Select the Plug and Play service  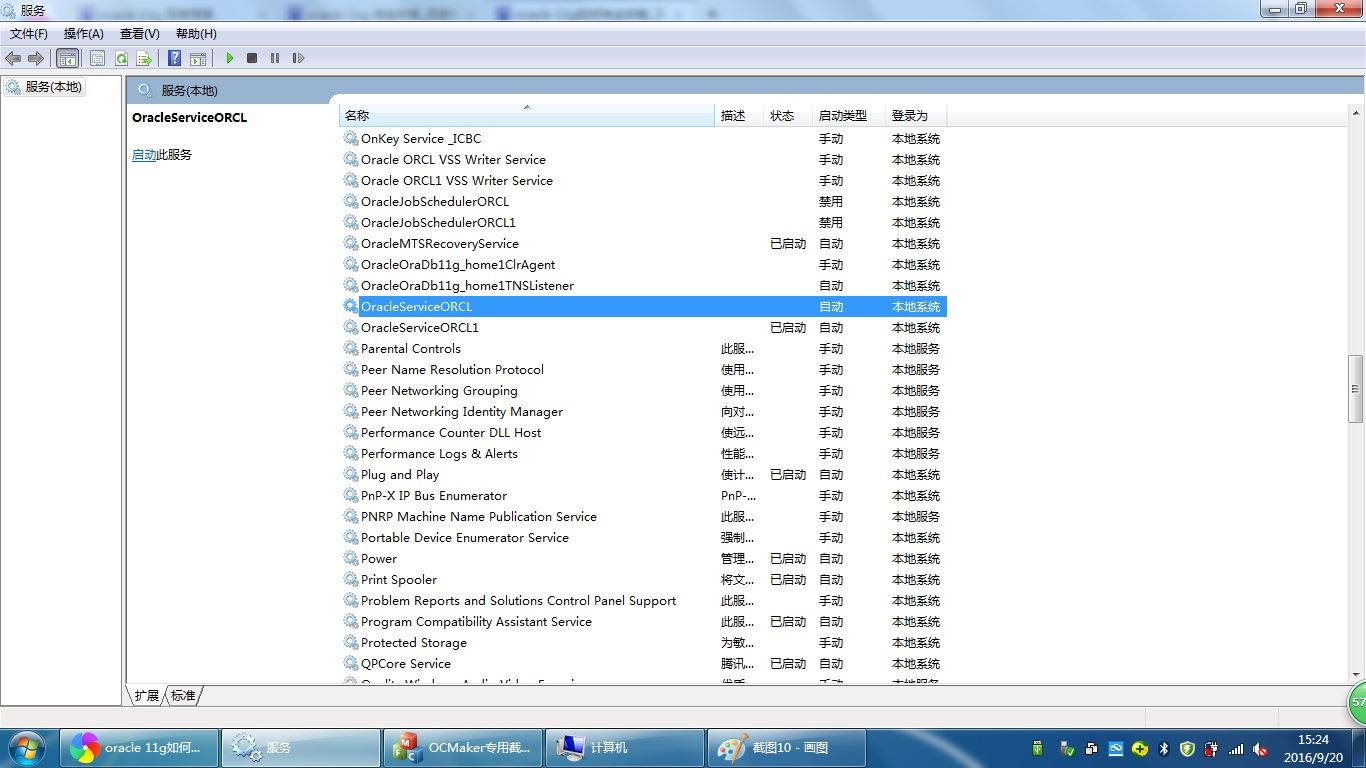(x=643, y=475)
